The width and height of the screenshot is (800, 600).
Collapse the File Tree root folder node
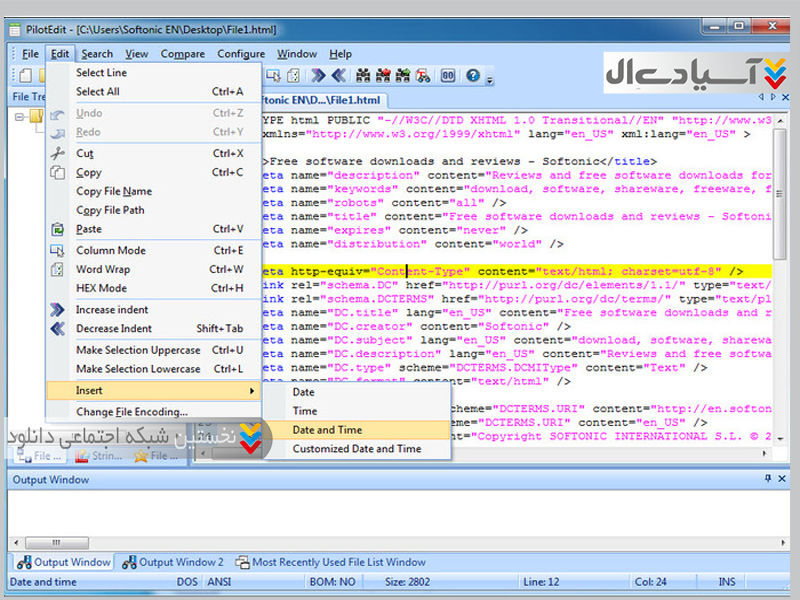[21, 116]
